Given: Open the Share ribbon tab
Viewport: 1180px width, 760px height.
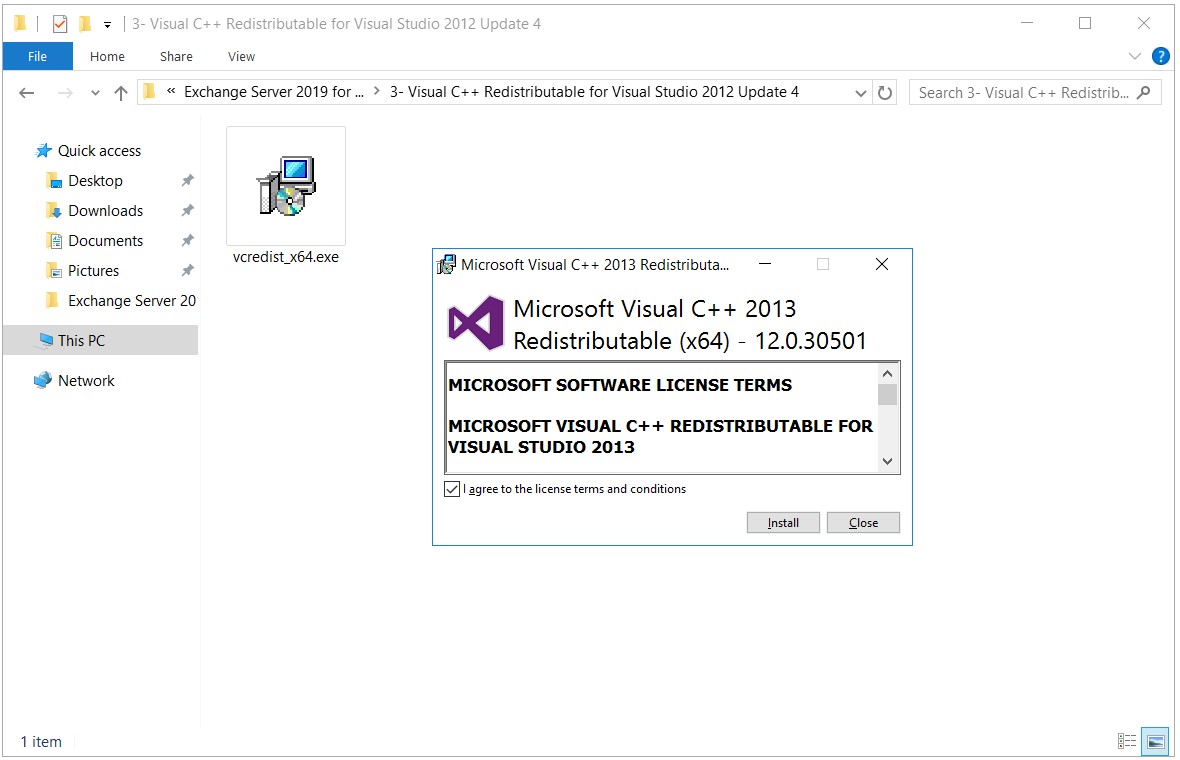Looking at the screenshot, I should tap(176, 56).
